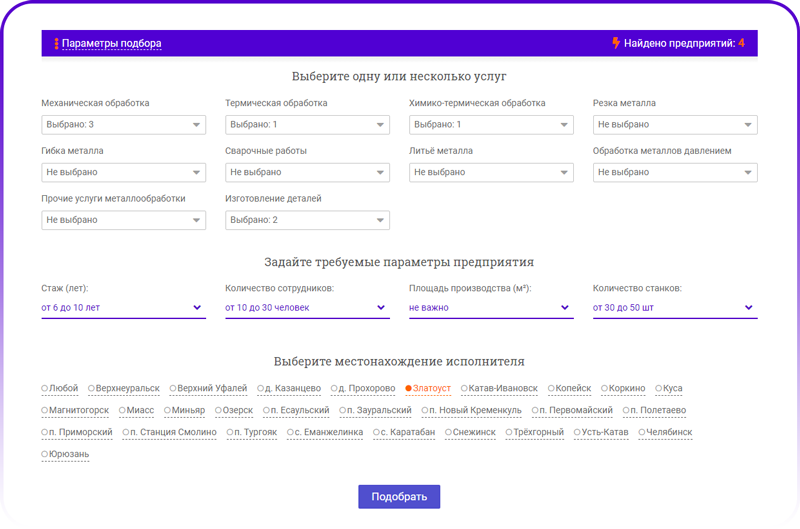Expand the Химико-термическая обработка dropdown
The height and width of the screenshot is (529, 800).
click(491, 124)
